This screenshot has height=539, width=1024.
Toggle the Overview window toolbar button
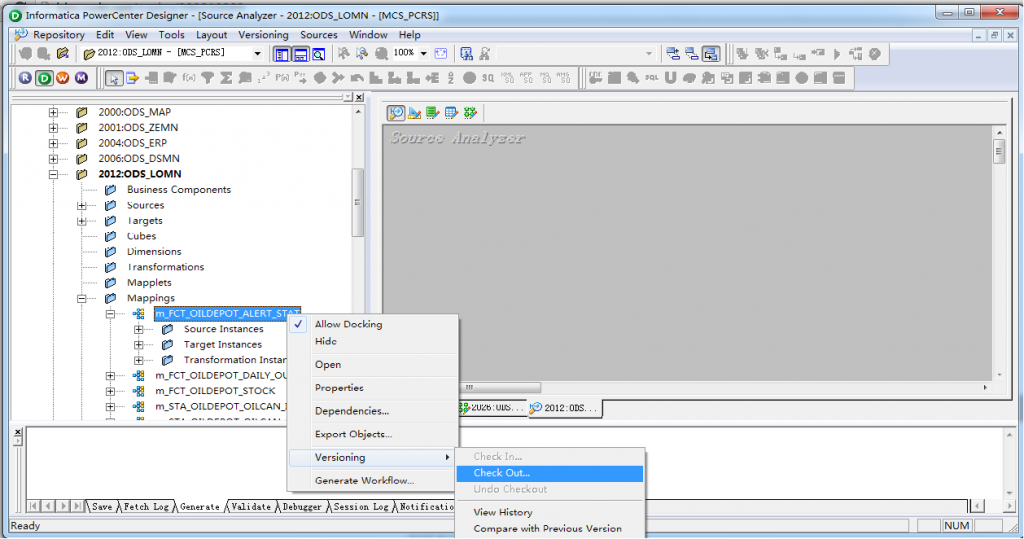point(319,54)
